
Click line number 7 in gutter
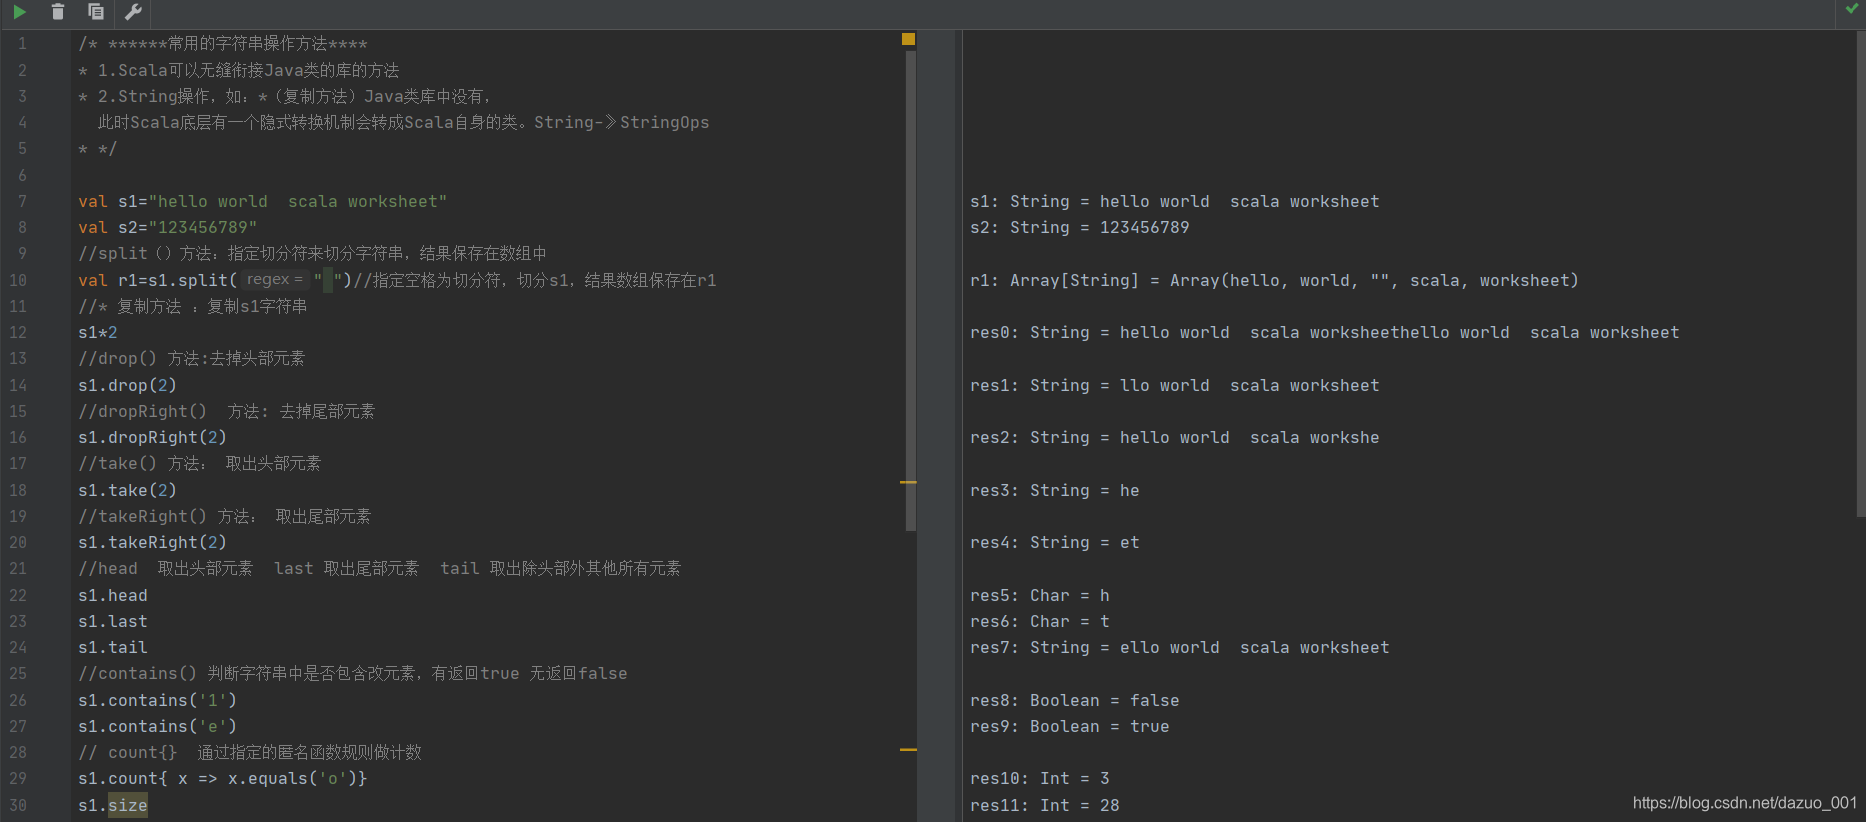tap(22, 201)
